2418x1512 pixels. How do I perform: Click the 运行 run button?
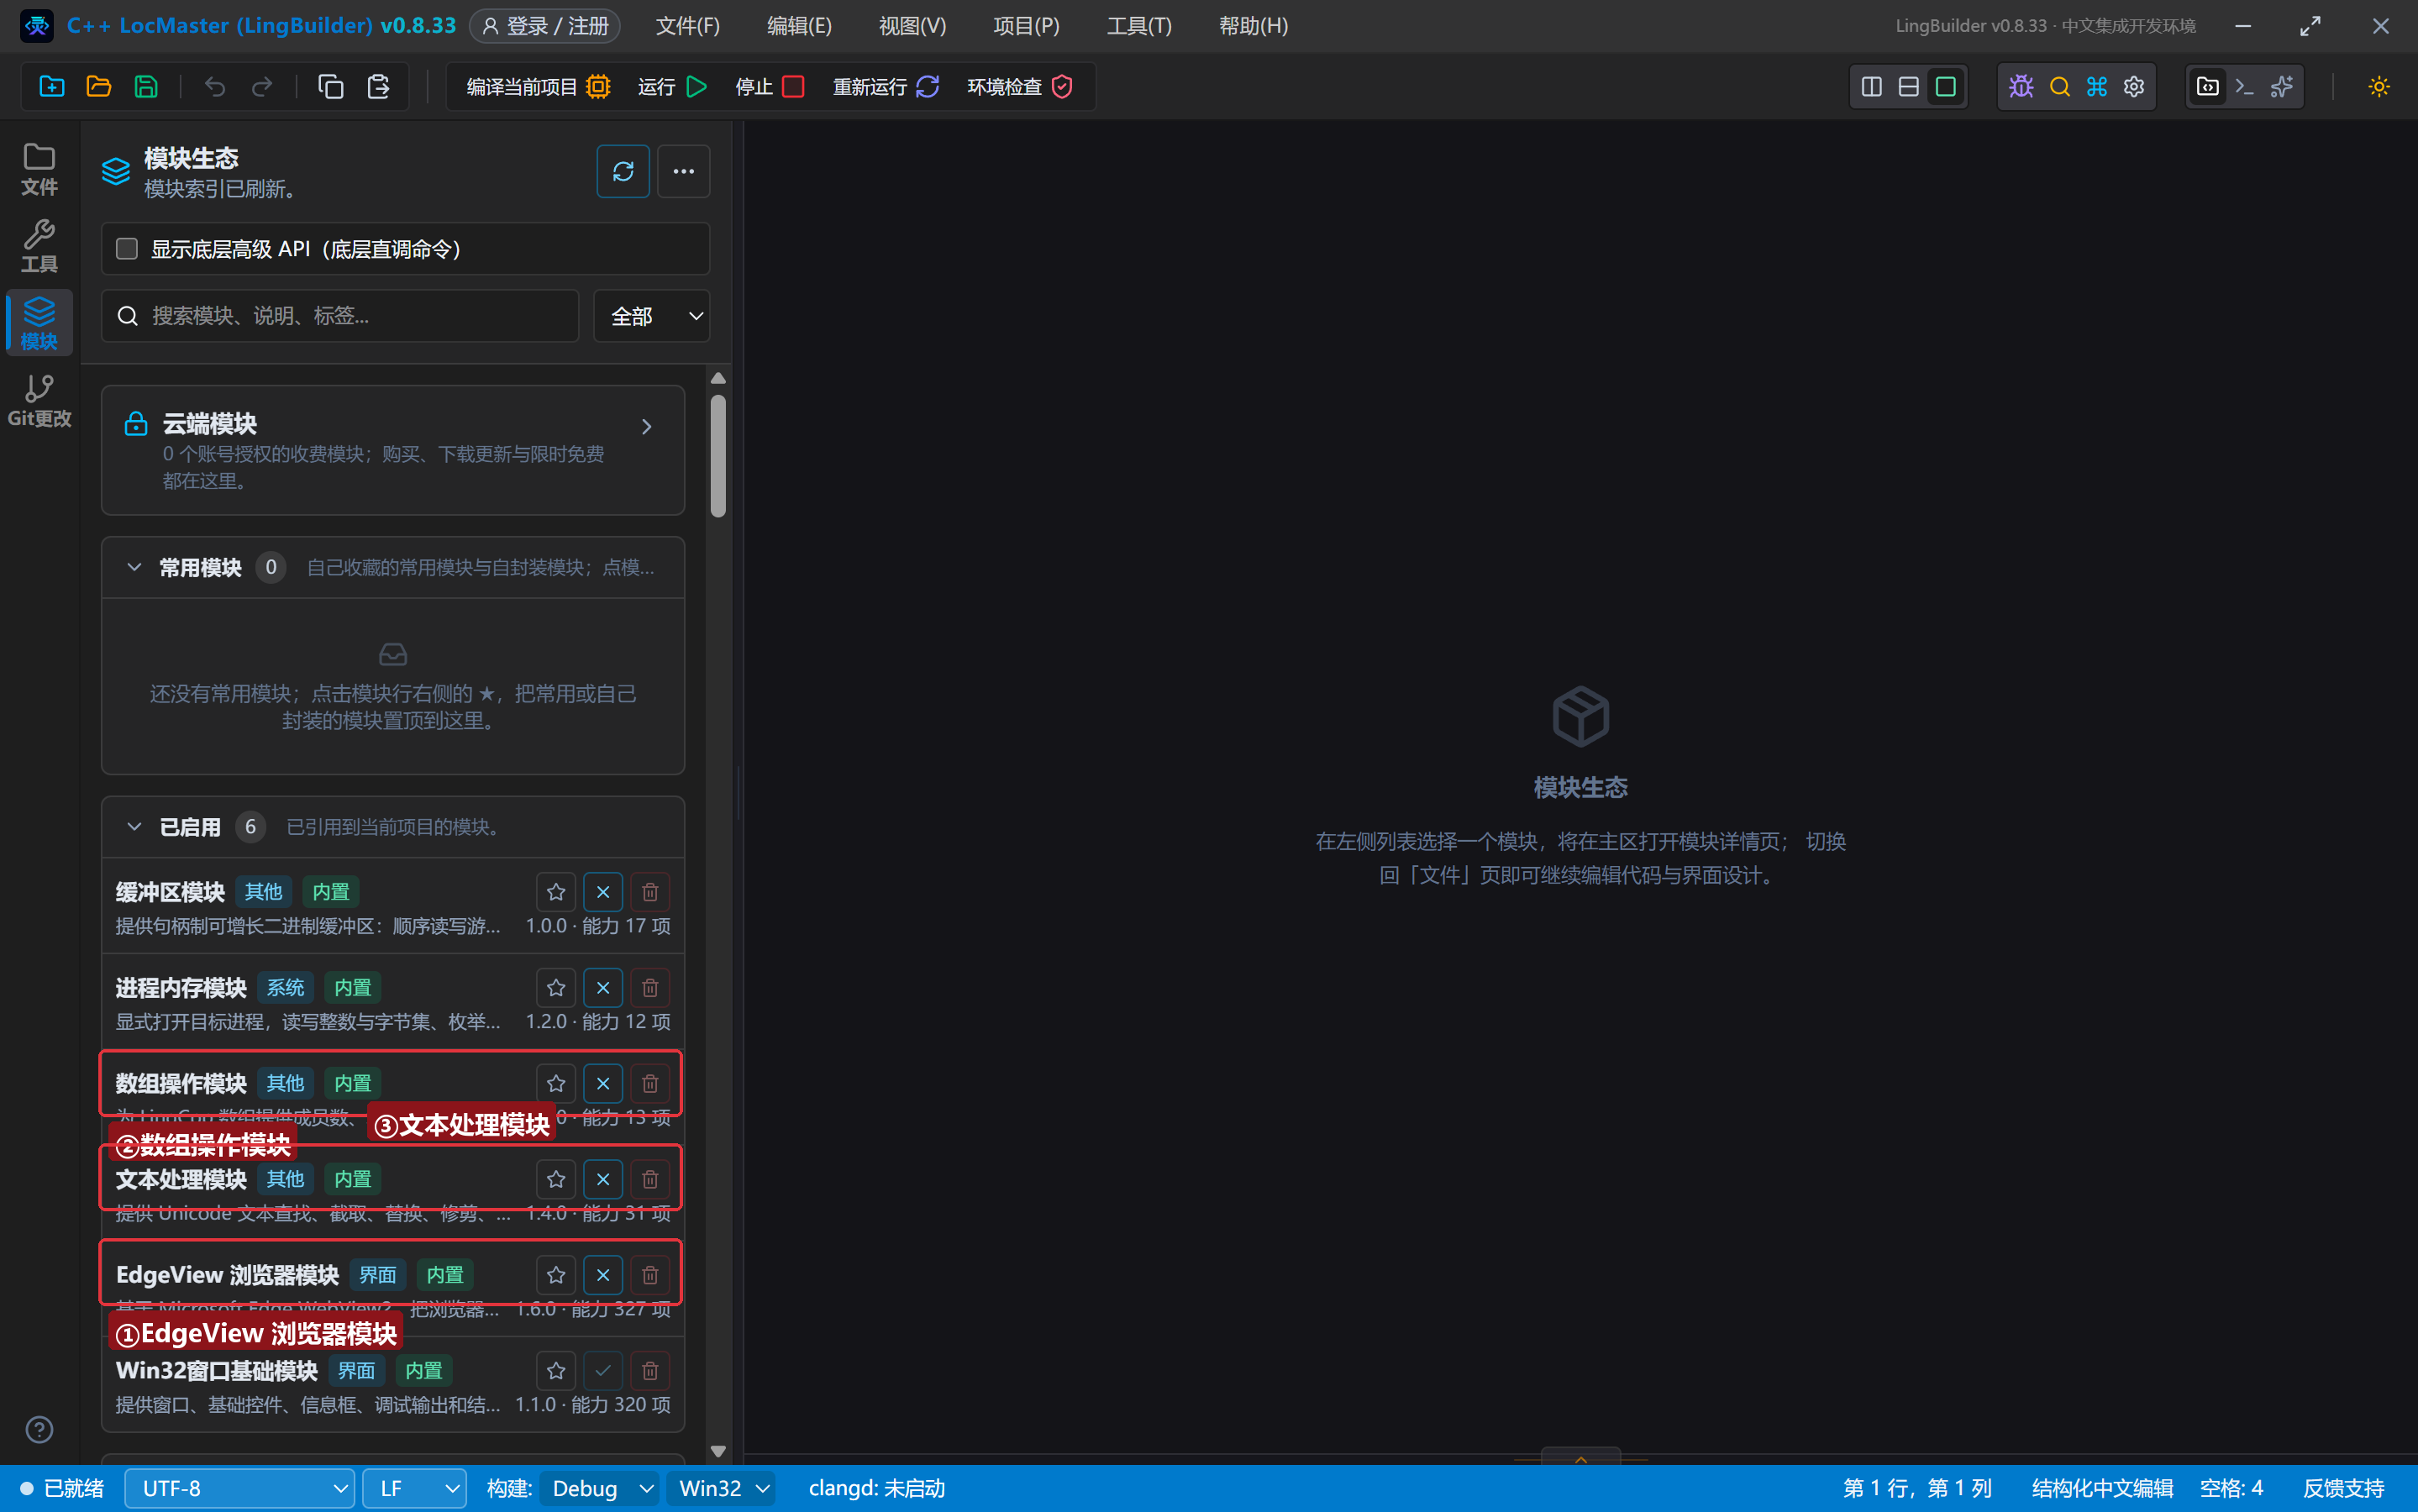pyautogui.click(x=672, y=87)
